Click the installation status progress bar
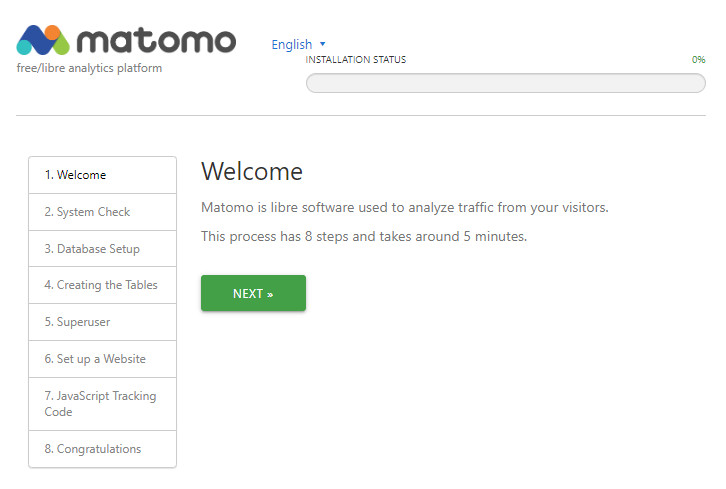 coord(505,83)
